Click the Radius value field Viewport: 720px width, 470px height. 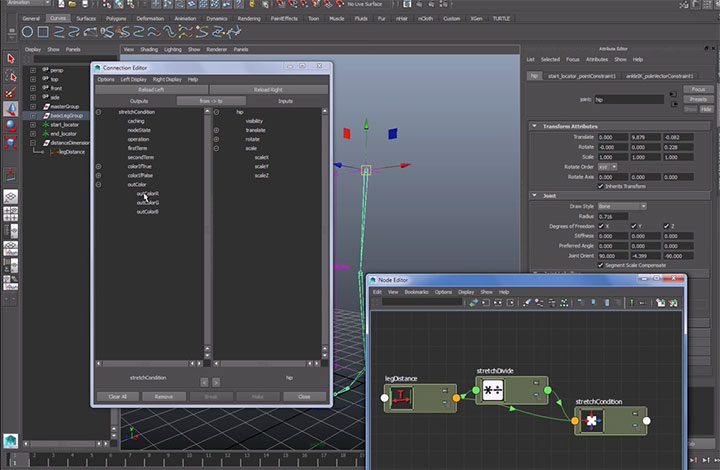coord(613,216)
